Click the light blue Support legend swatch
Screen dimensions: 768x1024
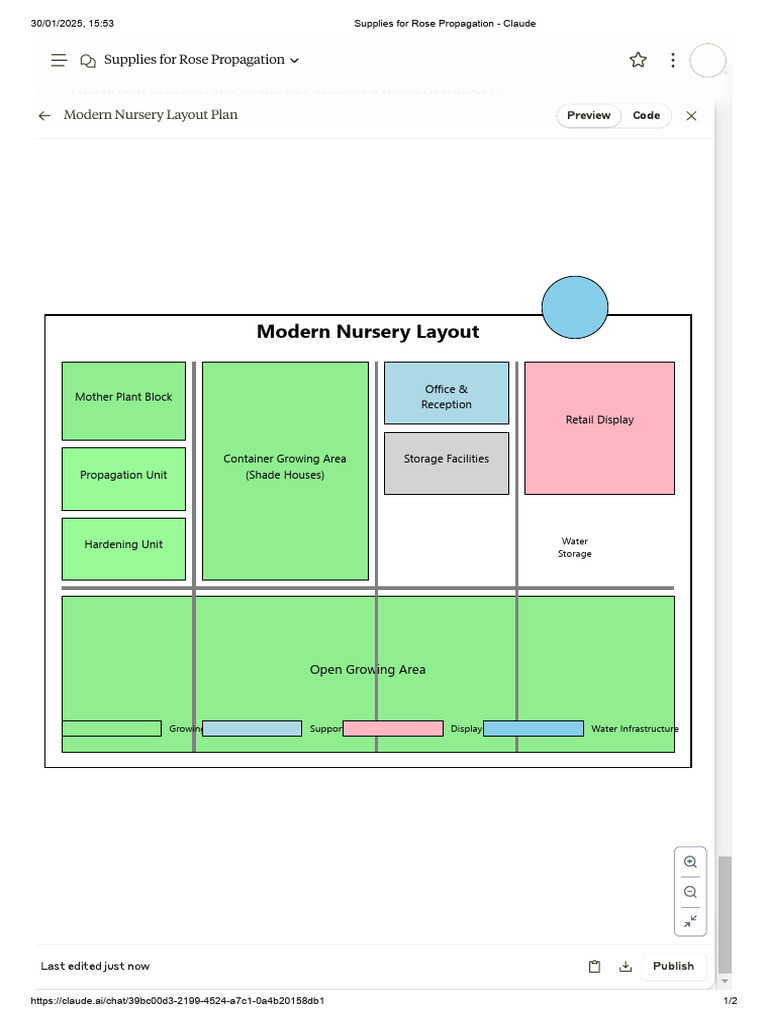pyautogui.click(x=252, y=729)
